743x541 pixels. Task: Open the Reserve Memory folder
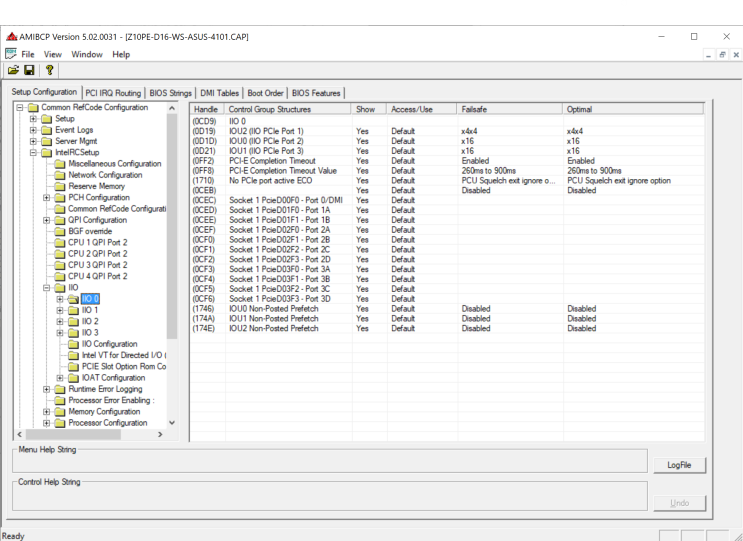[90, 186]
